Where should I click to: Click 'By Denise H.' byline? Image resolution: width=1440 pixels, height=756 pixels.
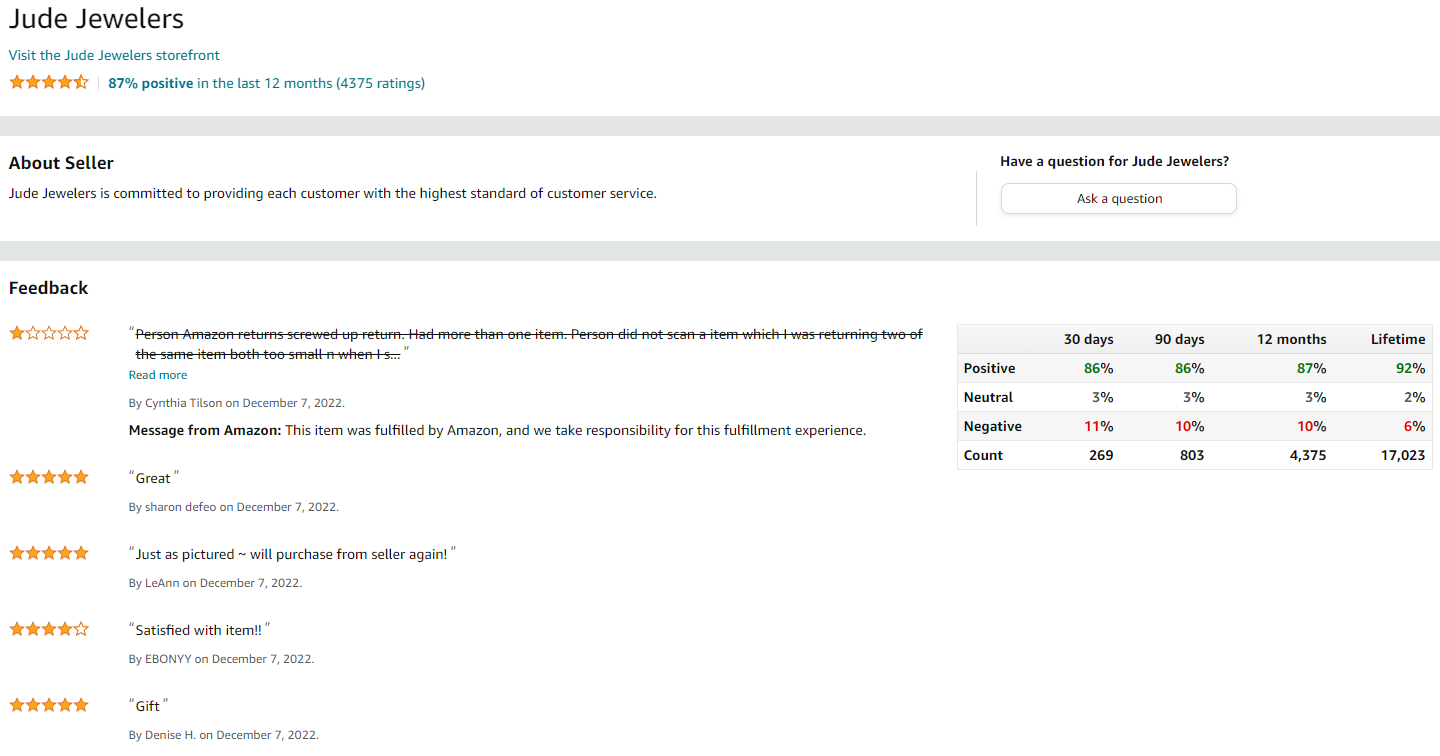click(x=224, y=735)
